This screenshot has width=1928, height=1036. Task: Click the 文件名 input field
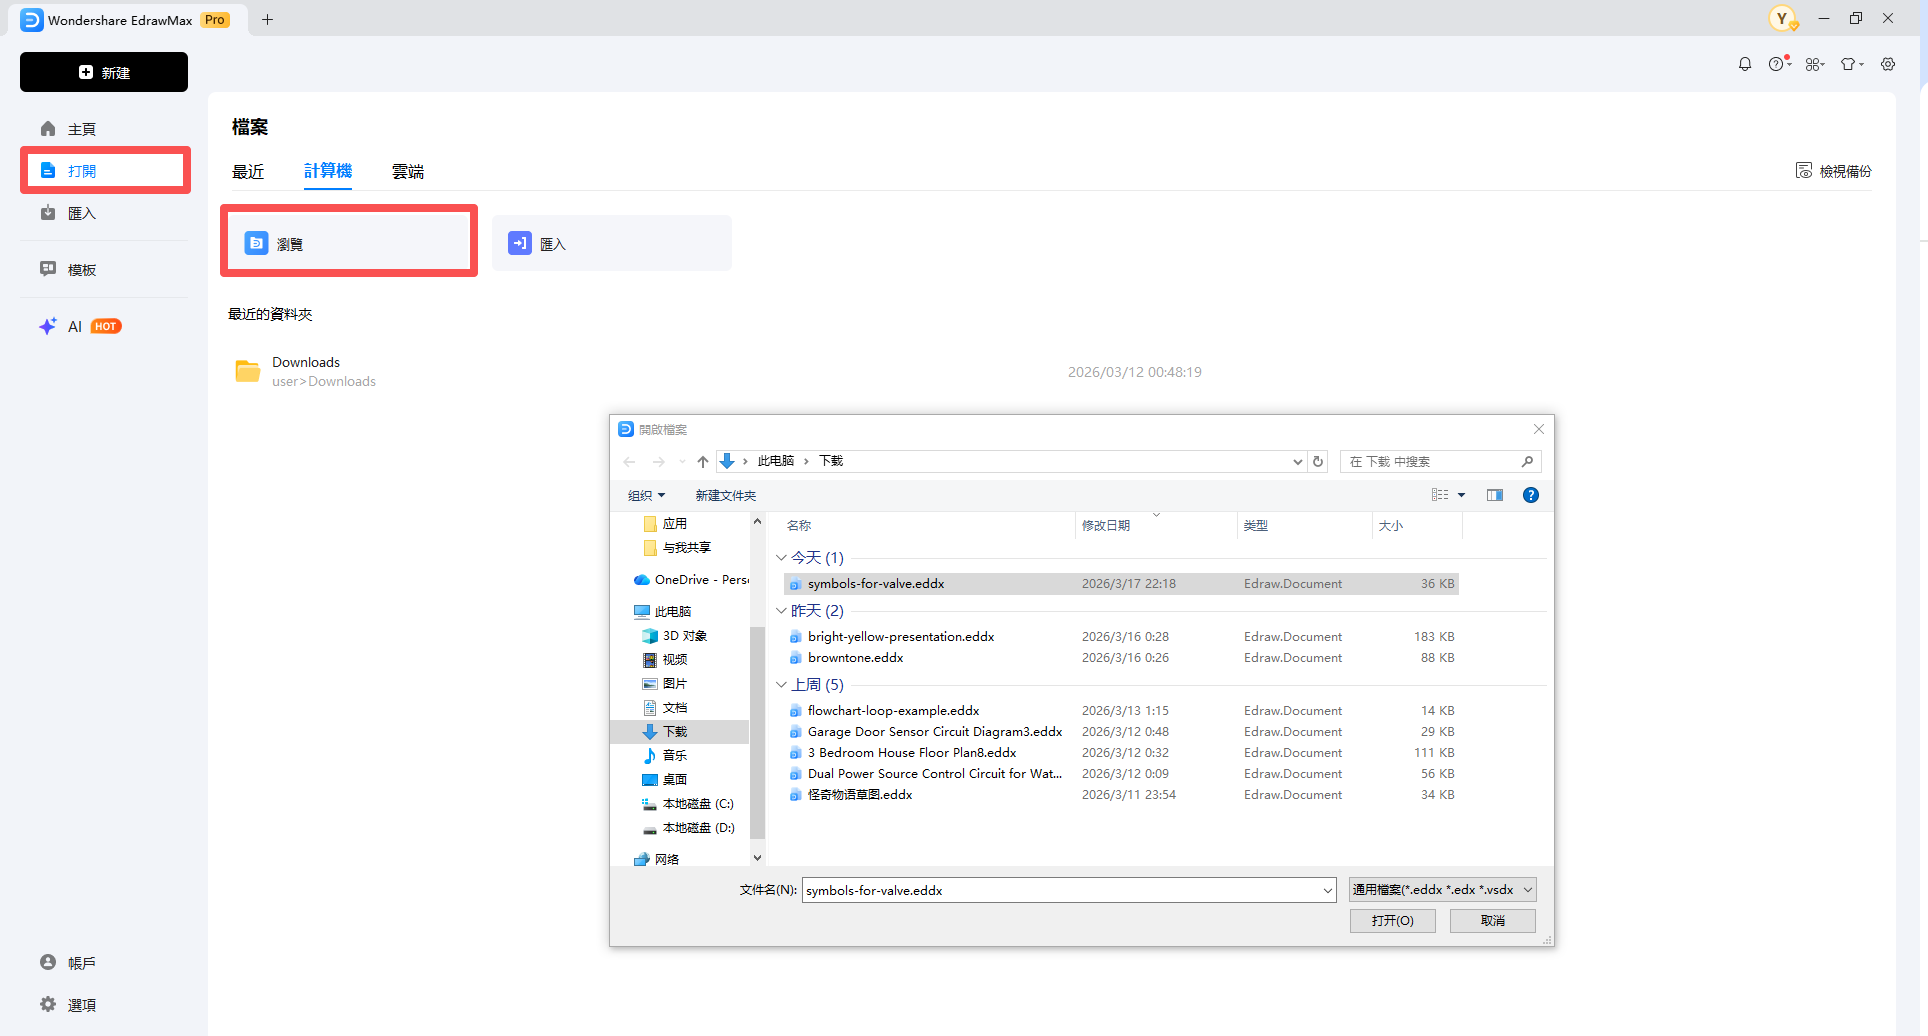click(1060, 890)
